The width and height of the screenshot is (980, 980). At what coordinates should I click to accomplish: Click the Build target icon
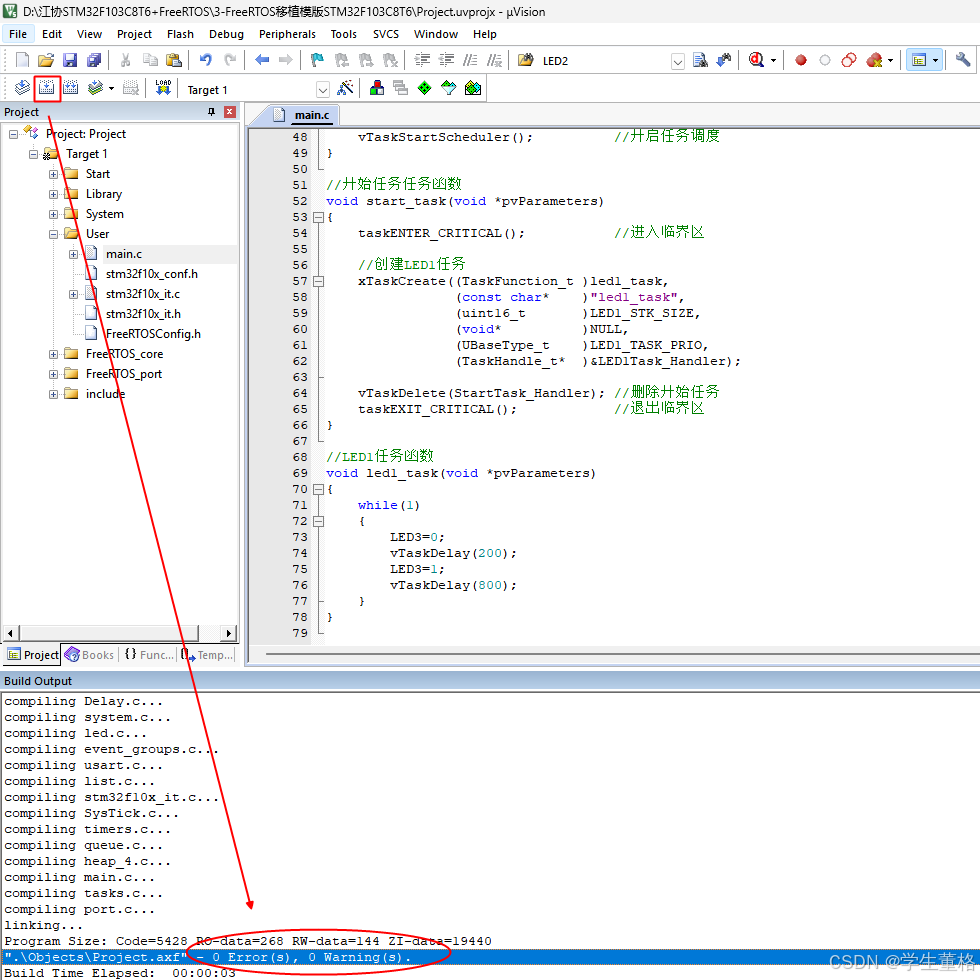(47, 88)
